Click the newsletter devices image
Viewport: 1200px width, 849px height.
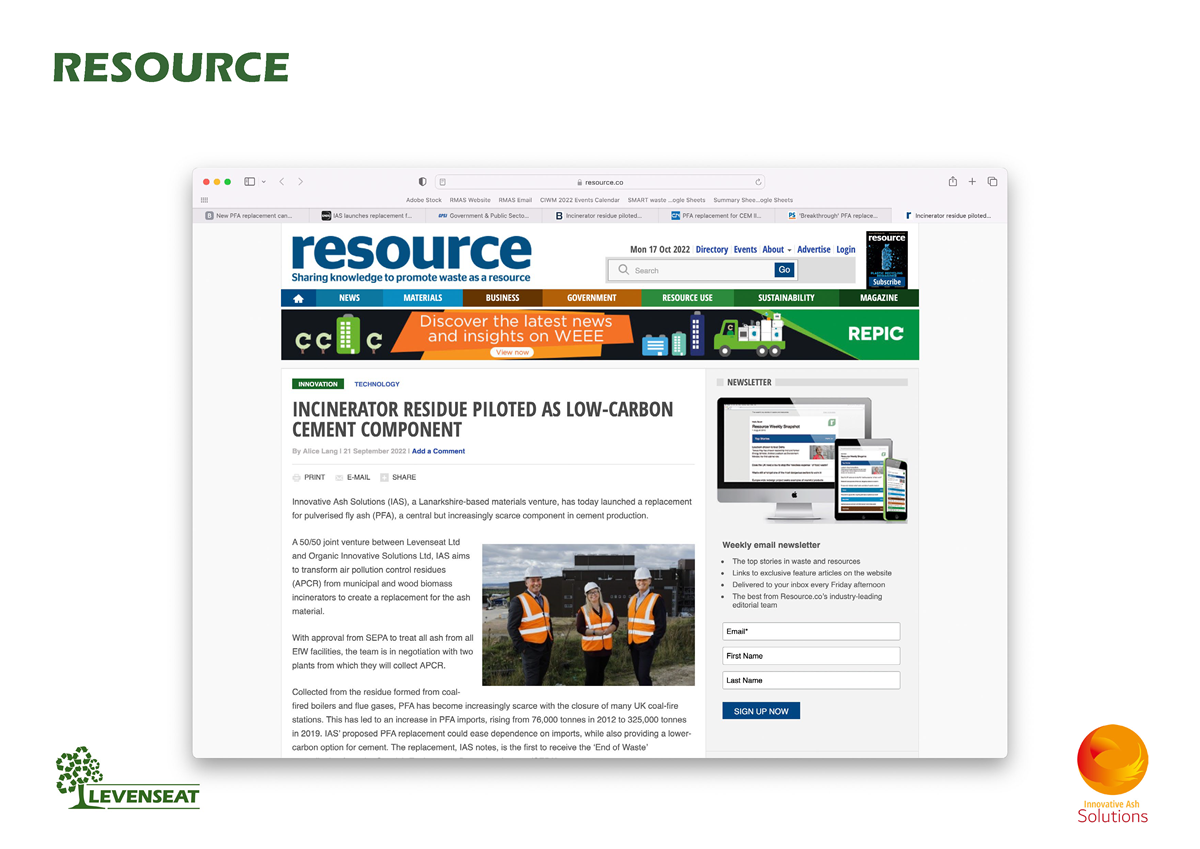click(812, 460)
